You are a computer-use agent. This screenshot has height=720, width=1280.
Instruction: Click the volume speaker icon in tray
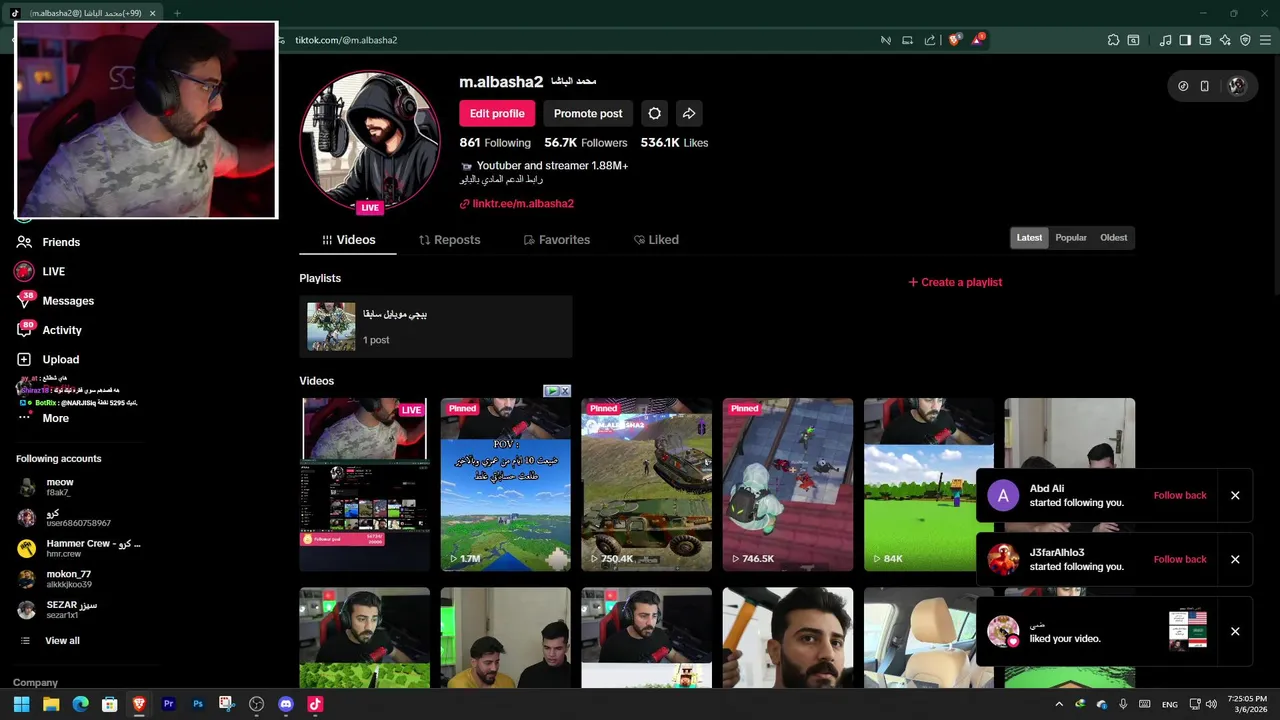click(x=1211, y=704)
